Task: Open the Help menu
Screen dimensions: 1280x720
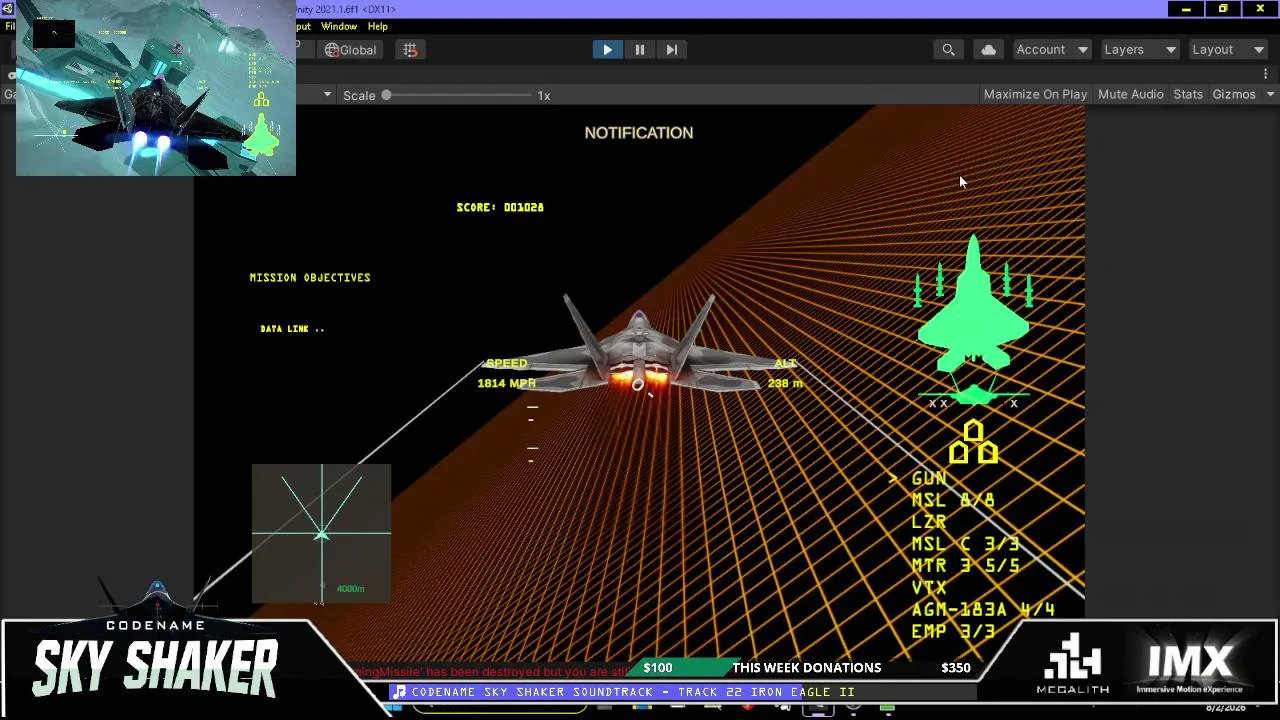Action: click(378, 26)
